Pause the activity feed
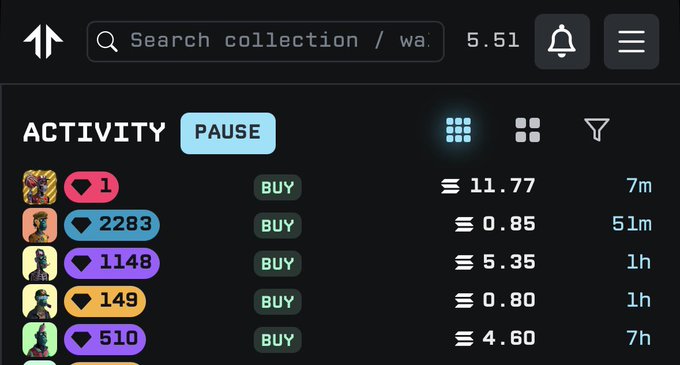Screen dimensions: 680x365 (x=228, y=133)
